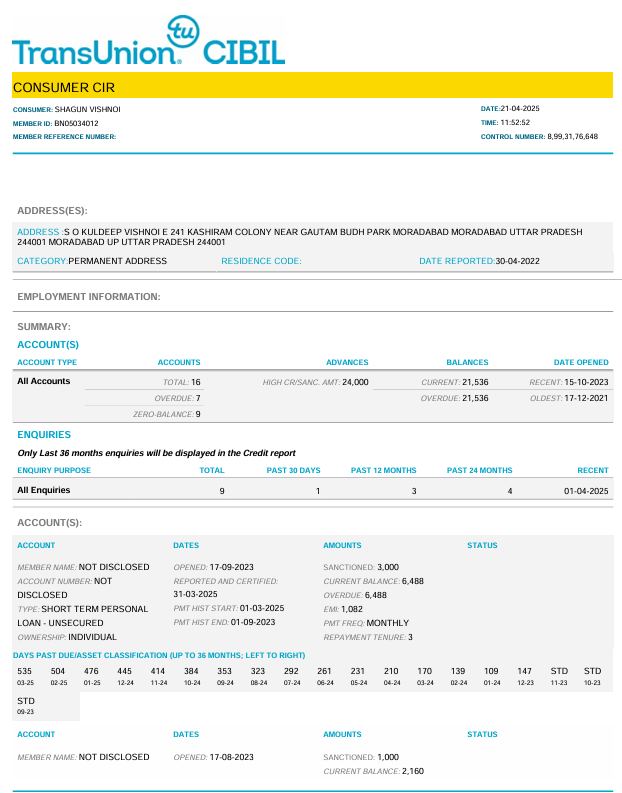
Task: Select payment history start 01-03-2025
Action: pyautogui.click(x=262, y=608)
